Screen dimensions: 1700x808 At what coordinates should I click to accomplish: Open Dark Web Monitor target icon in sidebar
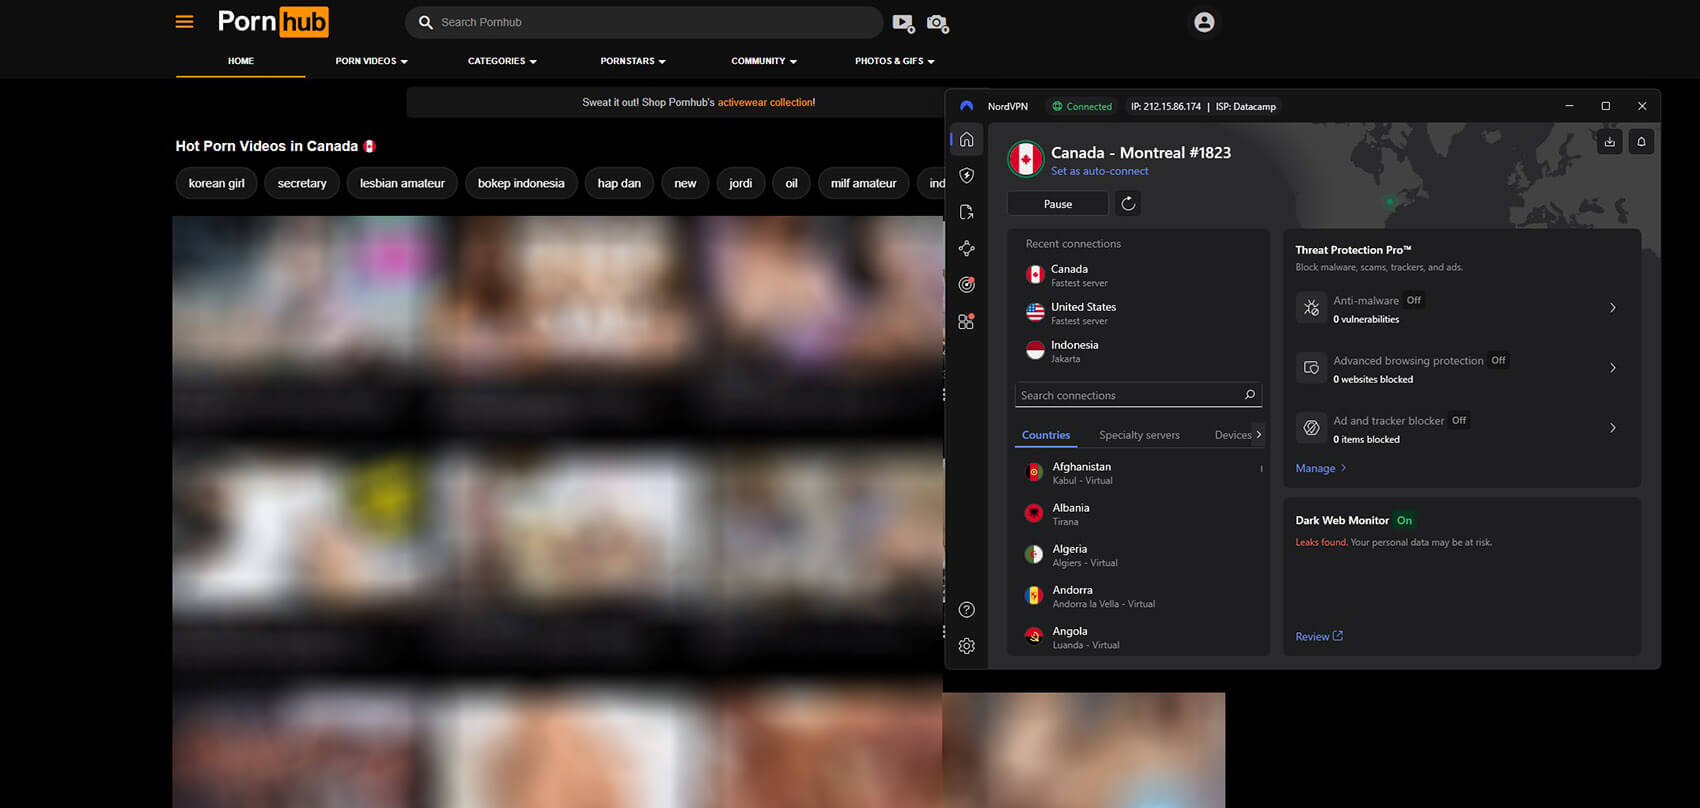coord(966,285)
